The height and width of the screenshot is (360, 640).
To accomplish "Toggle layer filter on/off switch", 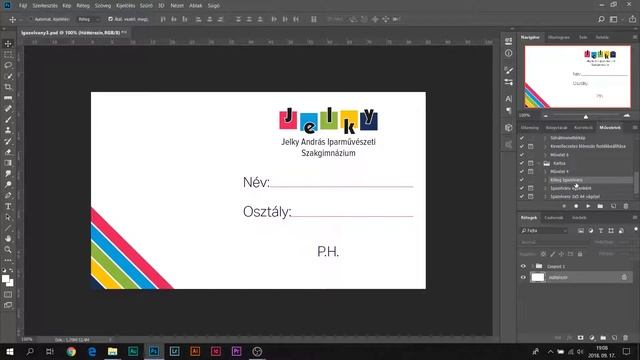I will coord(636,230).
